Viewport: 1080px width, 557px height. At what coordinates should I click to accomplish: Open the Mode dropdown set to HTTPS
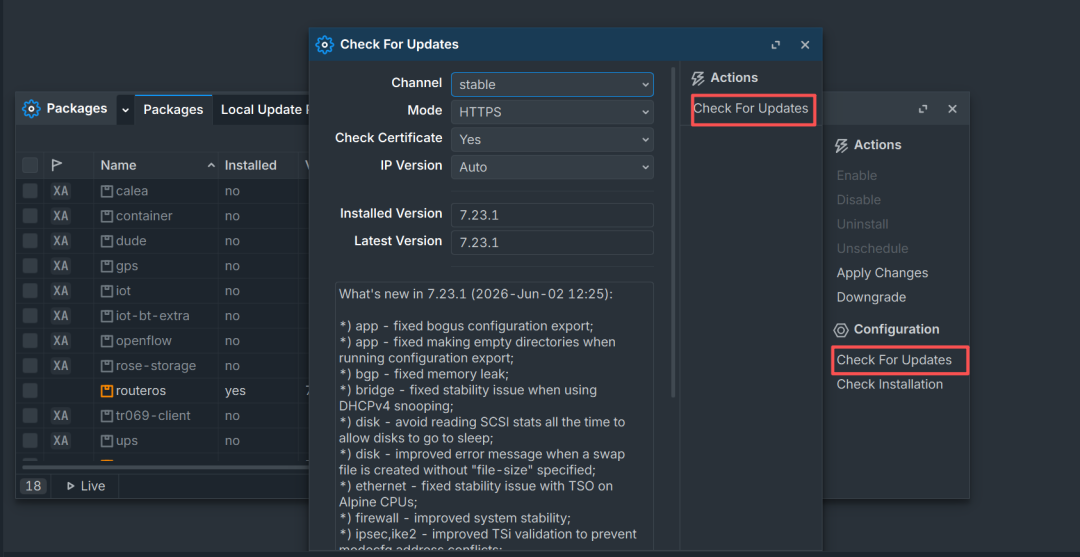[552, 112]
